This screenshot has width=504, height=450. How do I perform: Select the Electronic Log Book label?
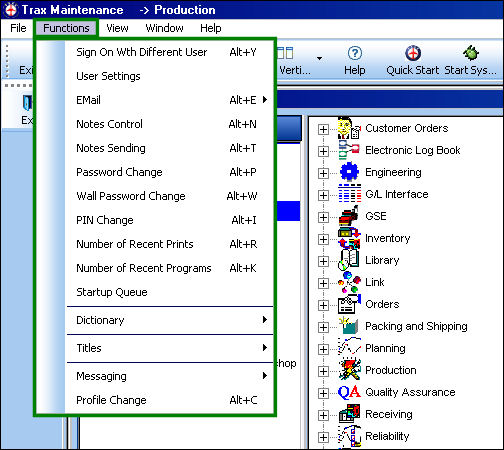[413, 150]
